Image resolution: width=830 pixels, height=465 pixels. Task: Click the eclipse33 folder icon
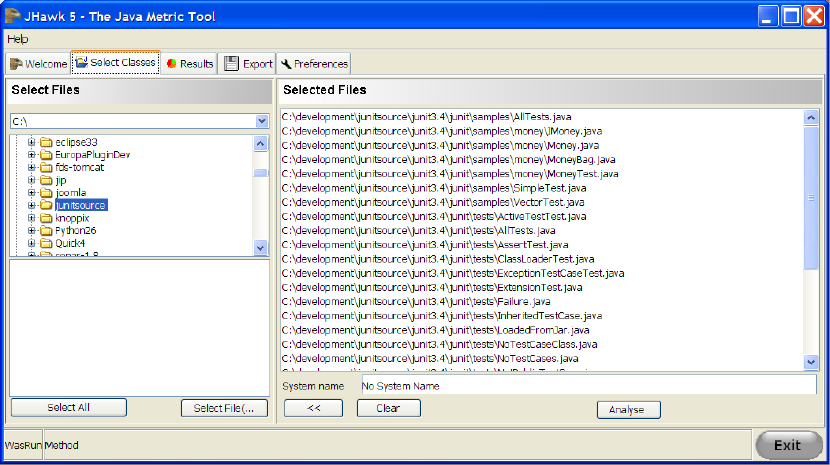47,142
